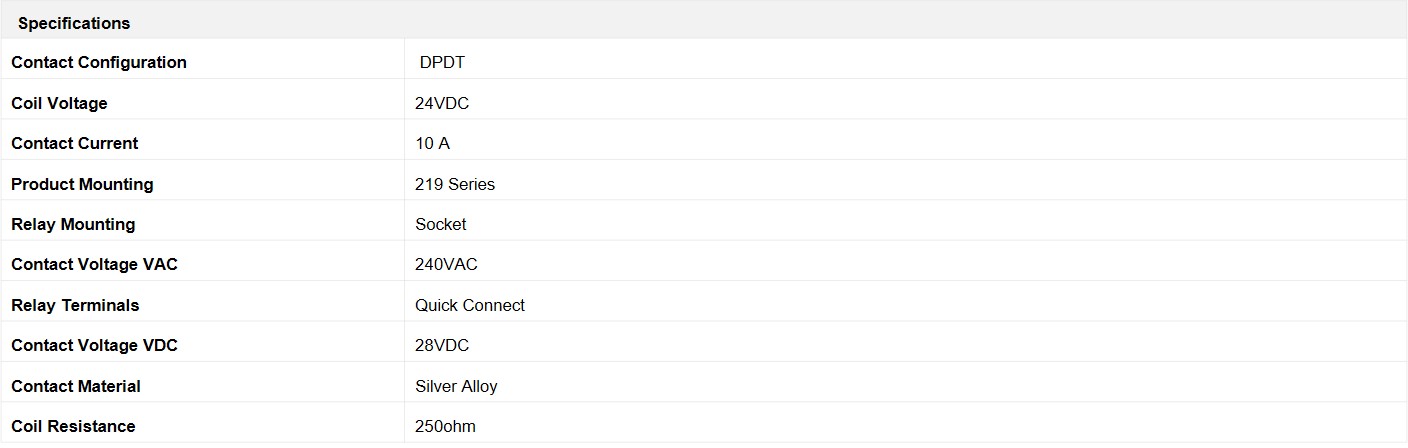Click the Specifications header
This screenshot has height=448, width=1408.
coord(74,23)
